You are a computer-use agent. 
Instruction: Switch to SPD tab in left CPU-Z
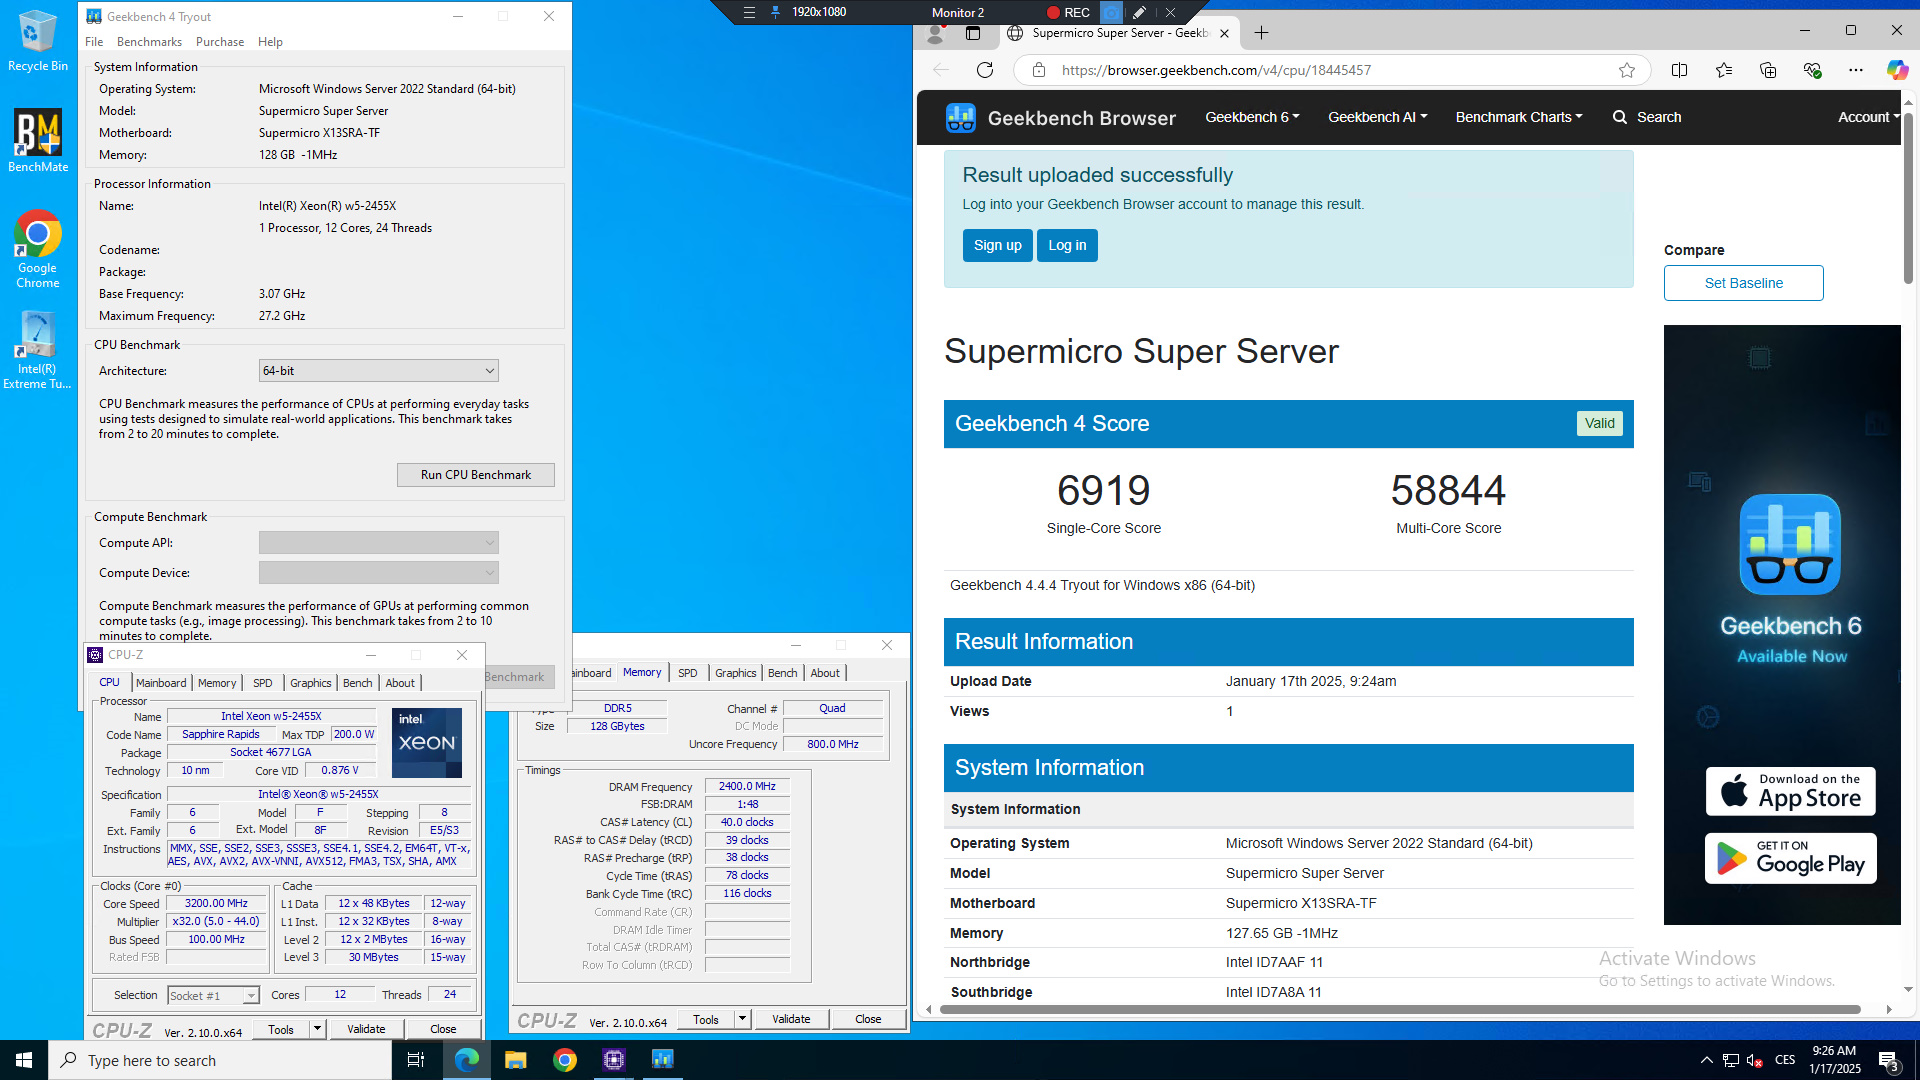coord(262,683)
